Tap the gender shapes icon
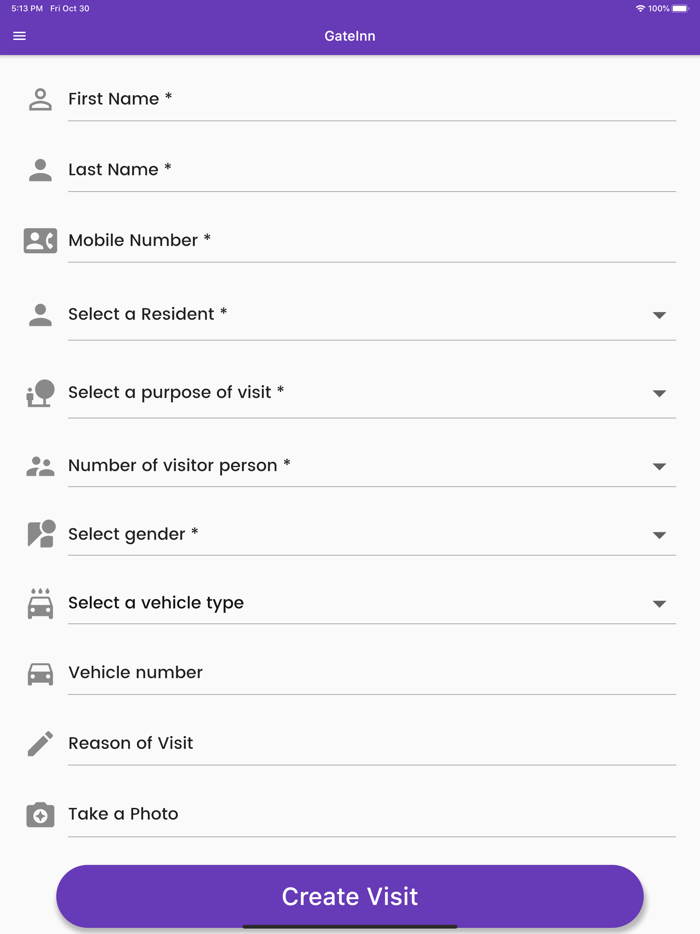The height and width of the screenshot is (934, 700). pyautogui.click(x=40, y=534)
